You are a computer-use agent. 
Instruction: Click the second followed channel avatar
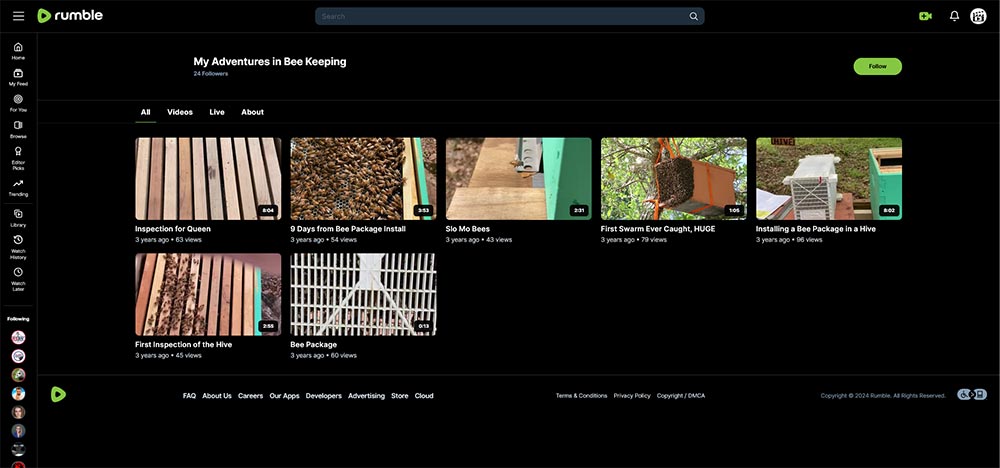18,356
